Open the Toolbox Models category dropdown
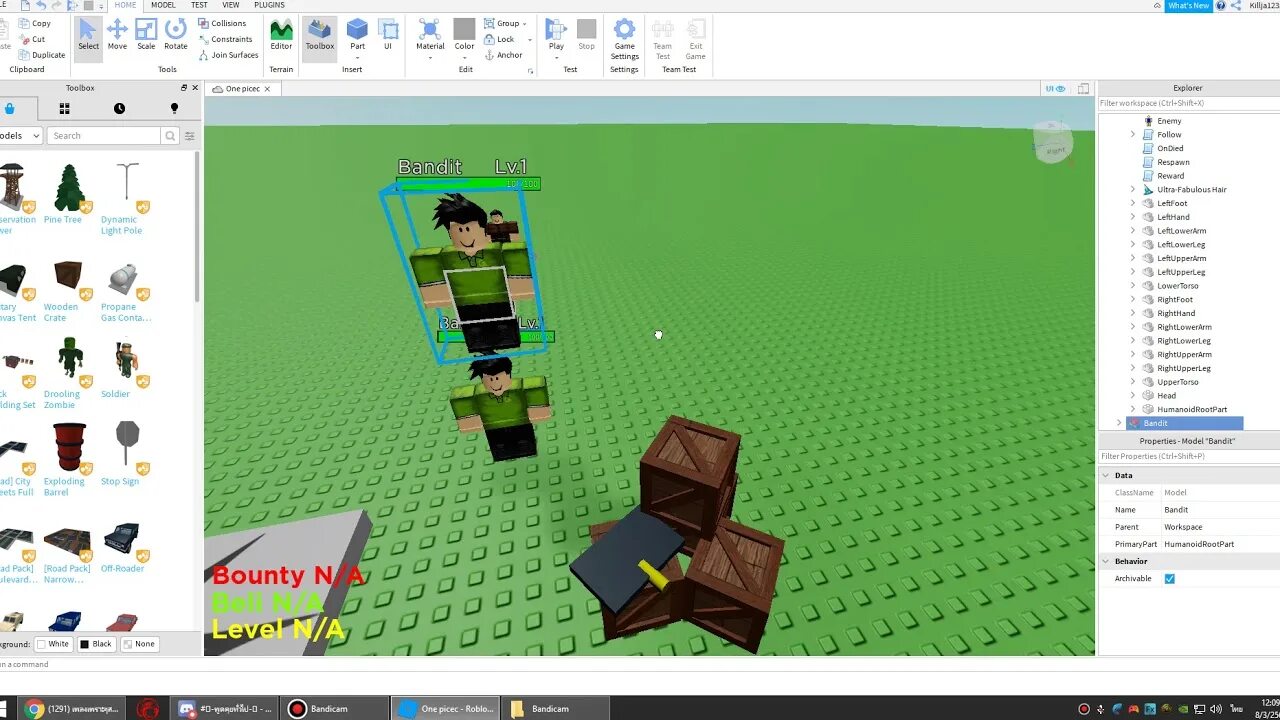Screen dimensions: 1280x720 point(20,136)
